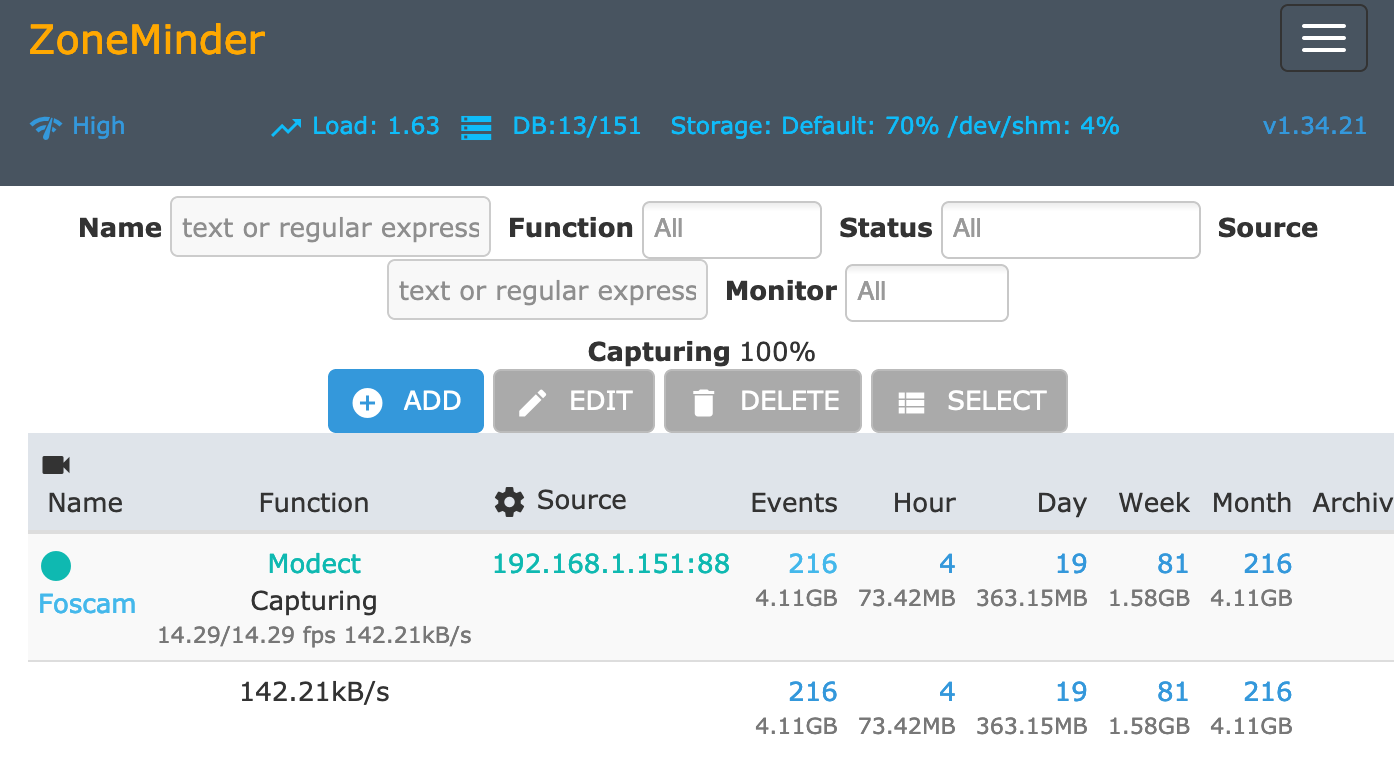
Task: Click the load trend chart icon
Action: pyautogui.click(x=286, y=127)
